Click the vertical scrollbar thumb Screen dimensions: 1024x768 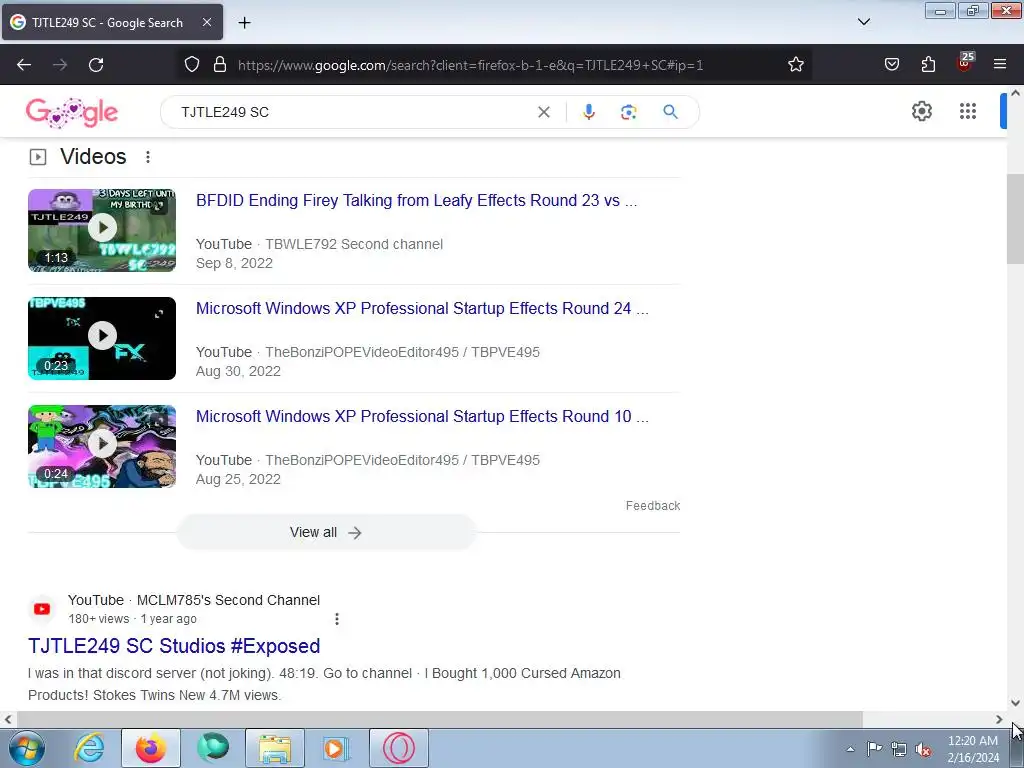pyautogui.click(x=1015, y=219)
